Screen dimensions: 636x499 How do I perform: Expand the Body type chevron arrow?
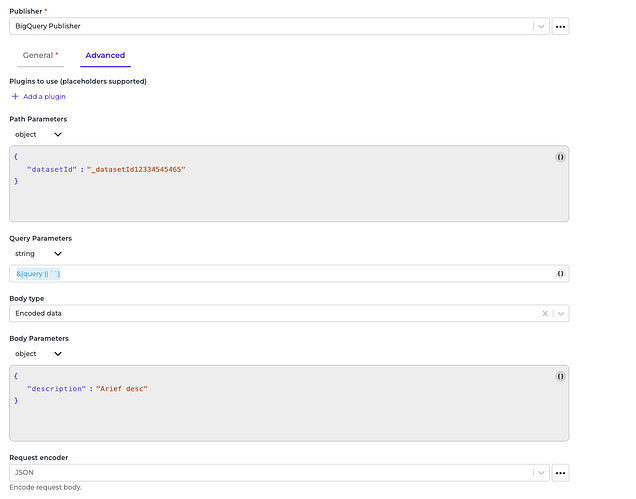coord(560,313)
